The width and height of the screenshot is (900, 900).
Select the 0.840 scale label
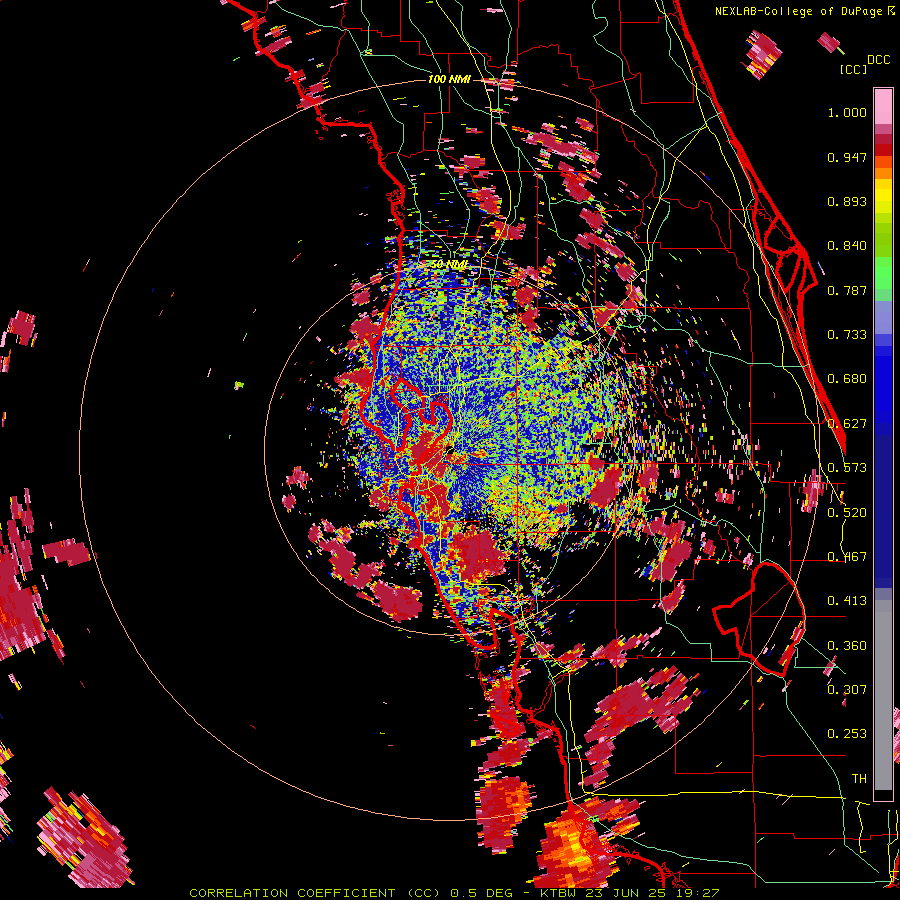847,246
